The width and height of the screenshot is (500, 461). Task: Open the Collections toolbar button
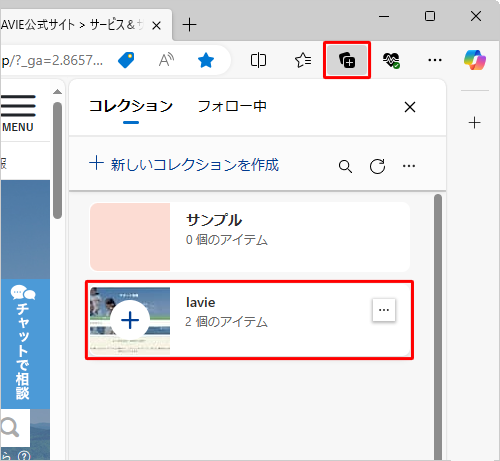pos(347,60)
